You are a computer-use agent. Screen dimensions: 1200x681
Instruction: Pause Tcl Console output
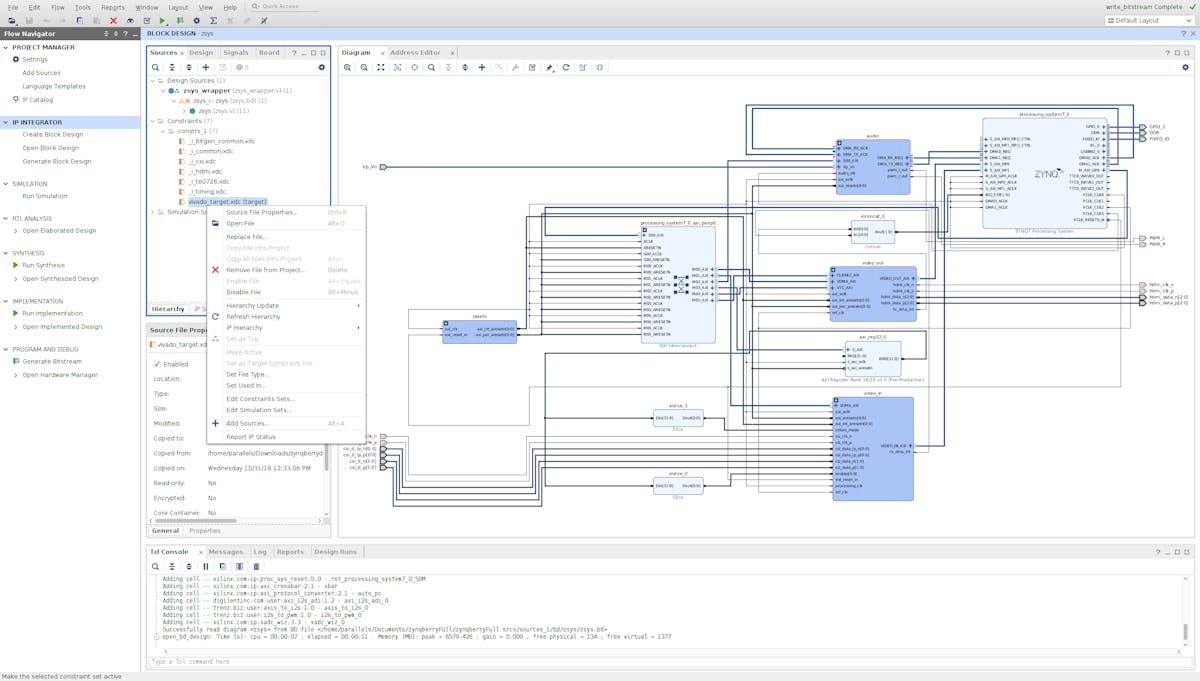(206, 567)
